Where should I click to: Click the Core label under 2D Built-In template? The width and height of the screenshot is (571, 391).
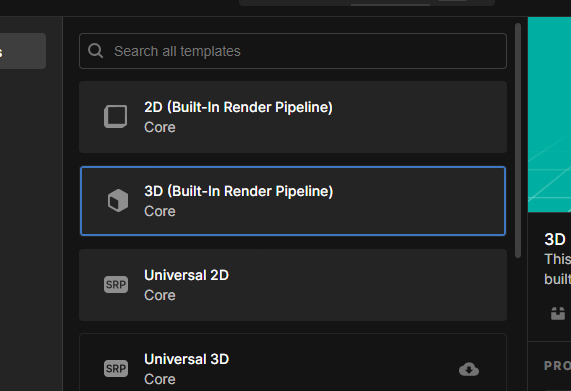[160, 127]
